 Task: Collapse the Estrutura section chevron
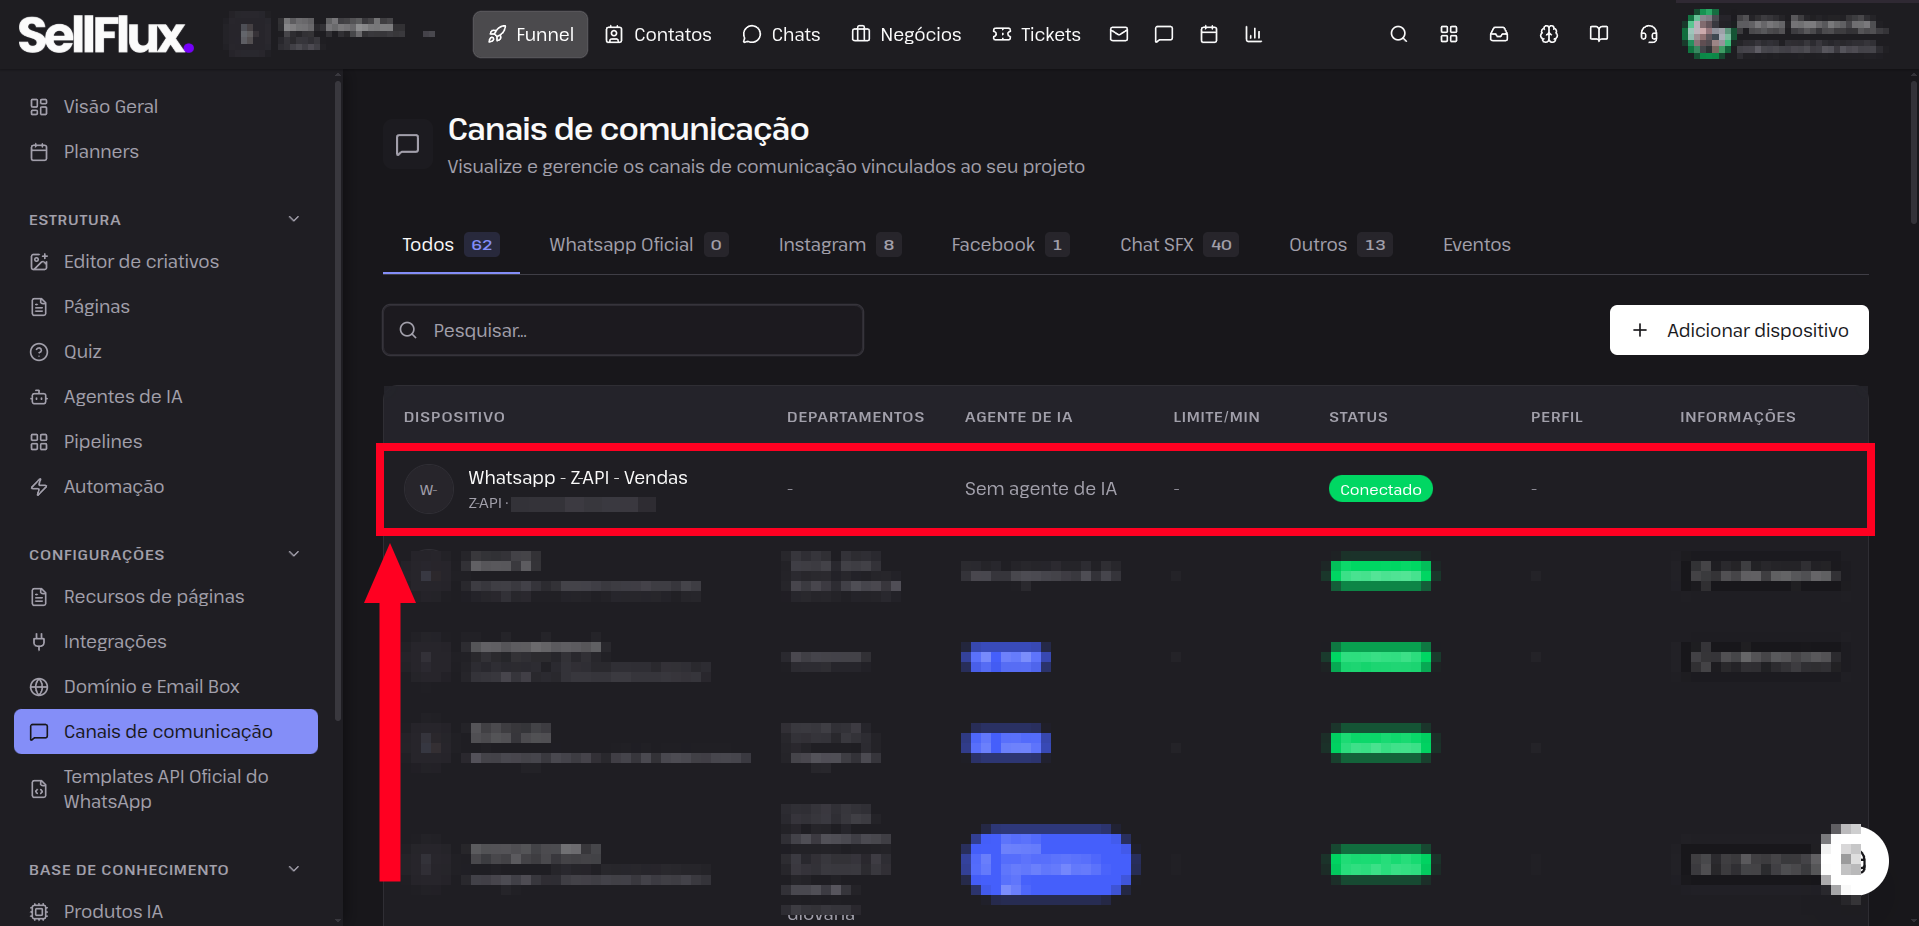click(x=294, y=219)
